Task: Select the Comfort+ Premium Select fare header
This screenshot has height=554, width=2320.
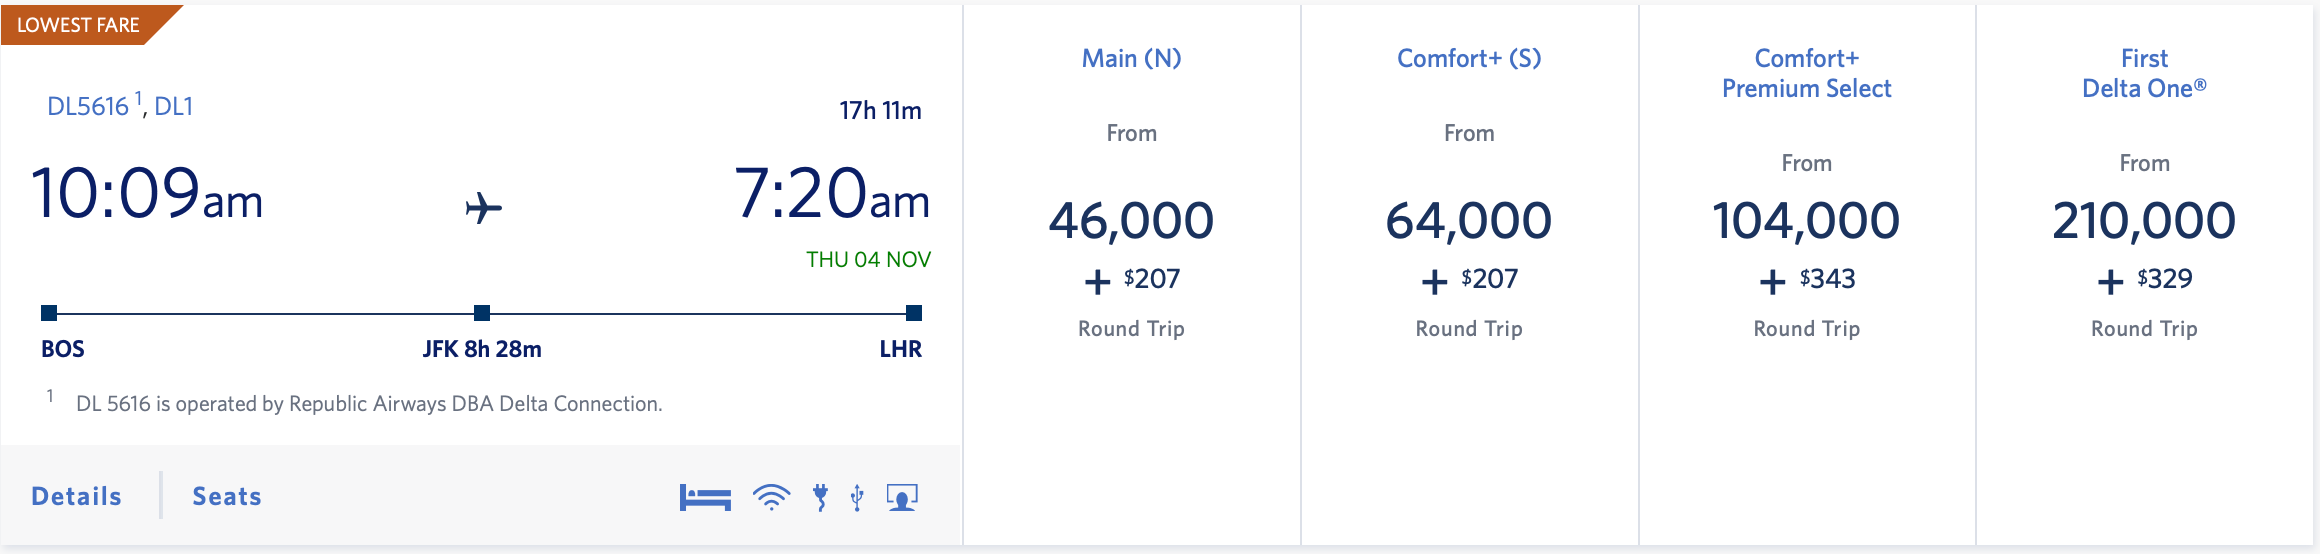Action: tap(1806, 74)
